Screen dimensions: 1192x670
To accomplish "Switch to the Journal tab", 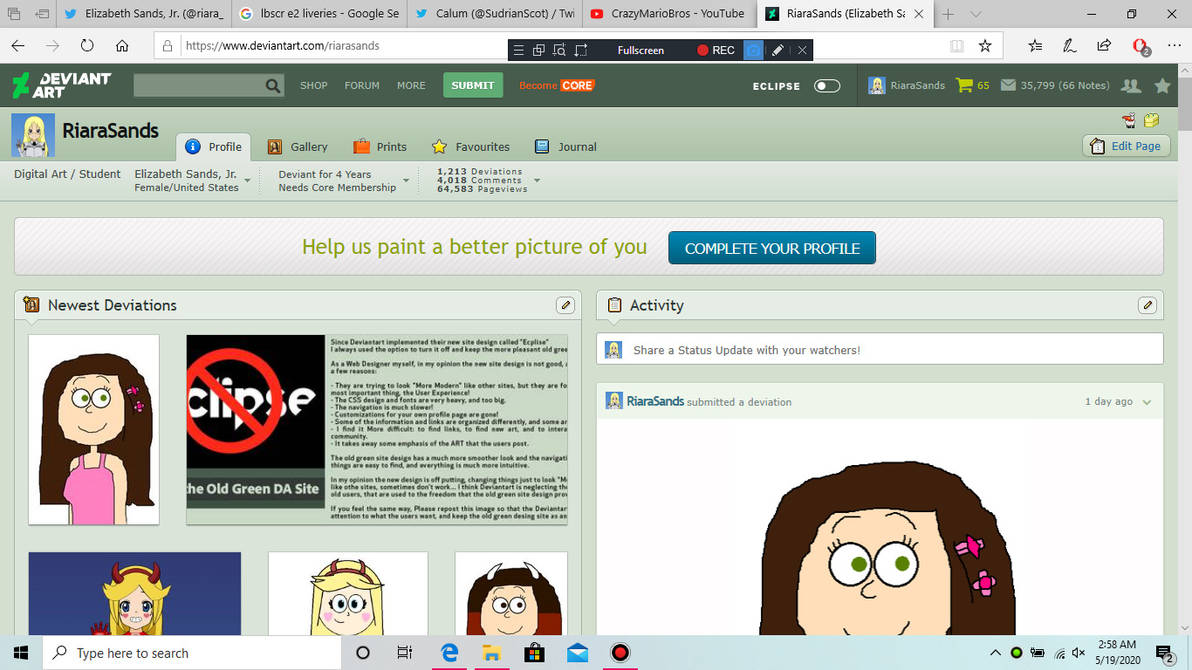I will tap(566, 147).
